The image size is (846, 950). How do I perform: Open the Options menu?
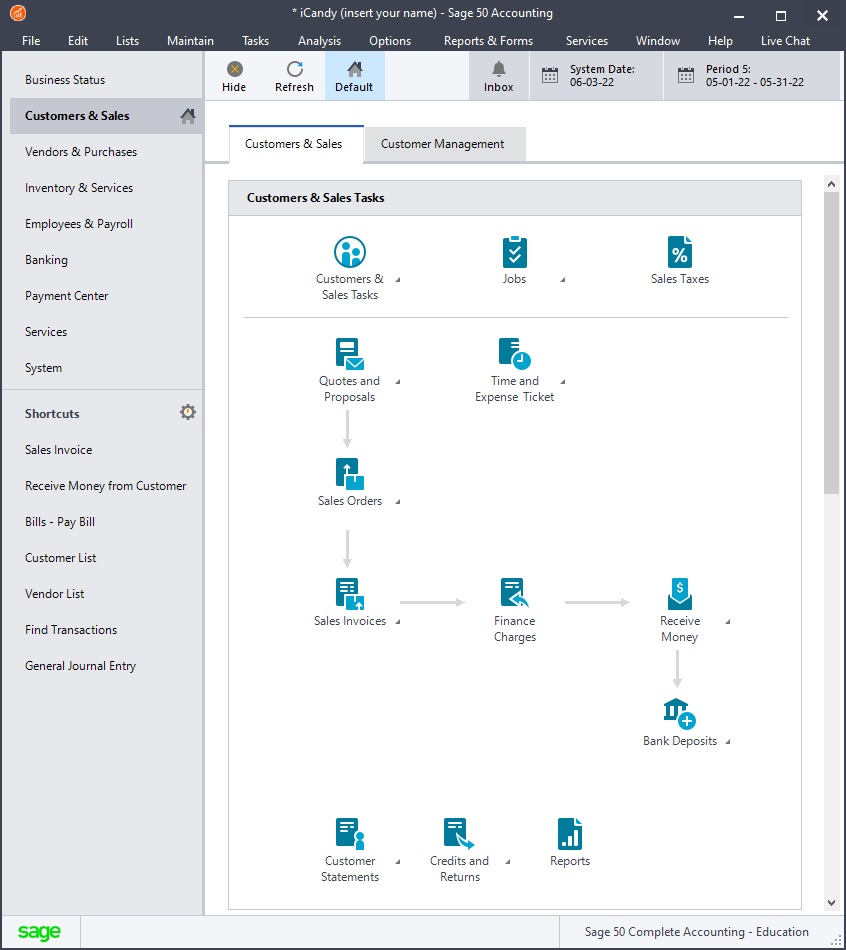(x=390, y=41)
